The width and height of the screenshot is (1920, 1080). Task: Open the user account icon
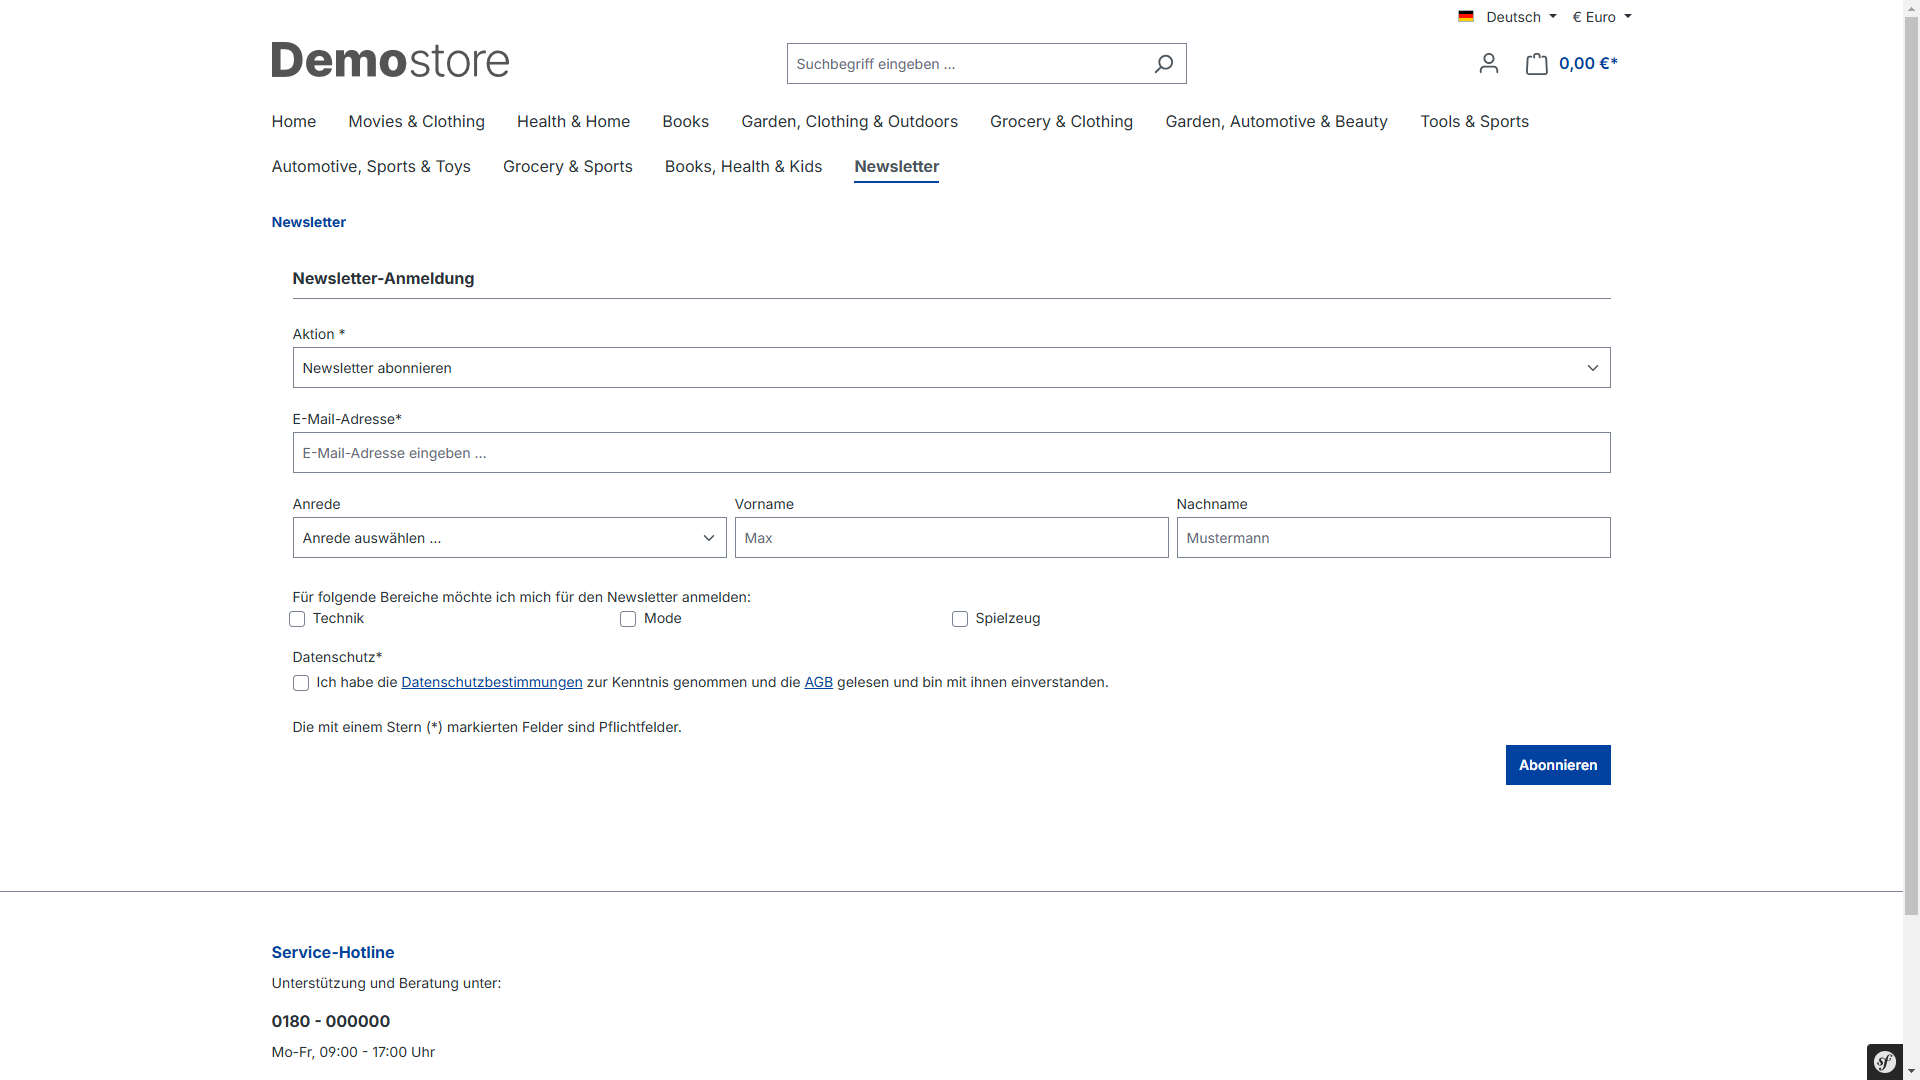coord(1488,64)
